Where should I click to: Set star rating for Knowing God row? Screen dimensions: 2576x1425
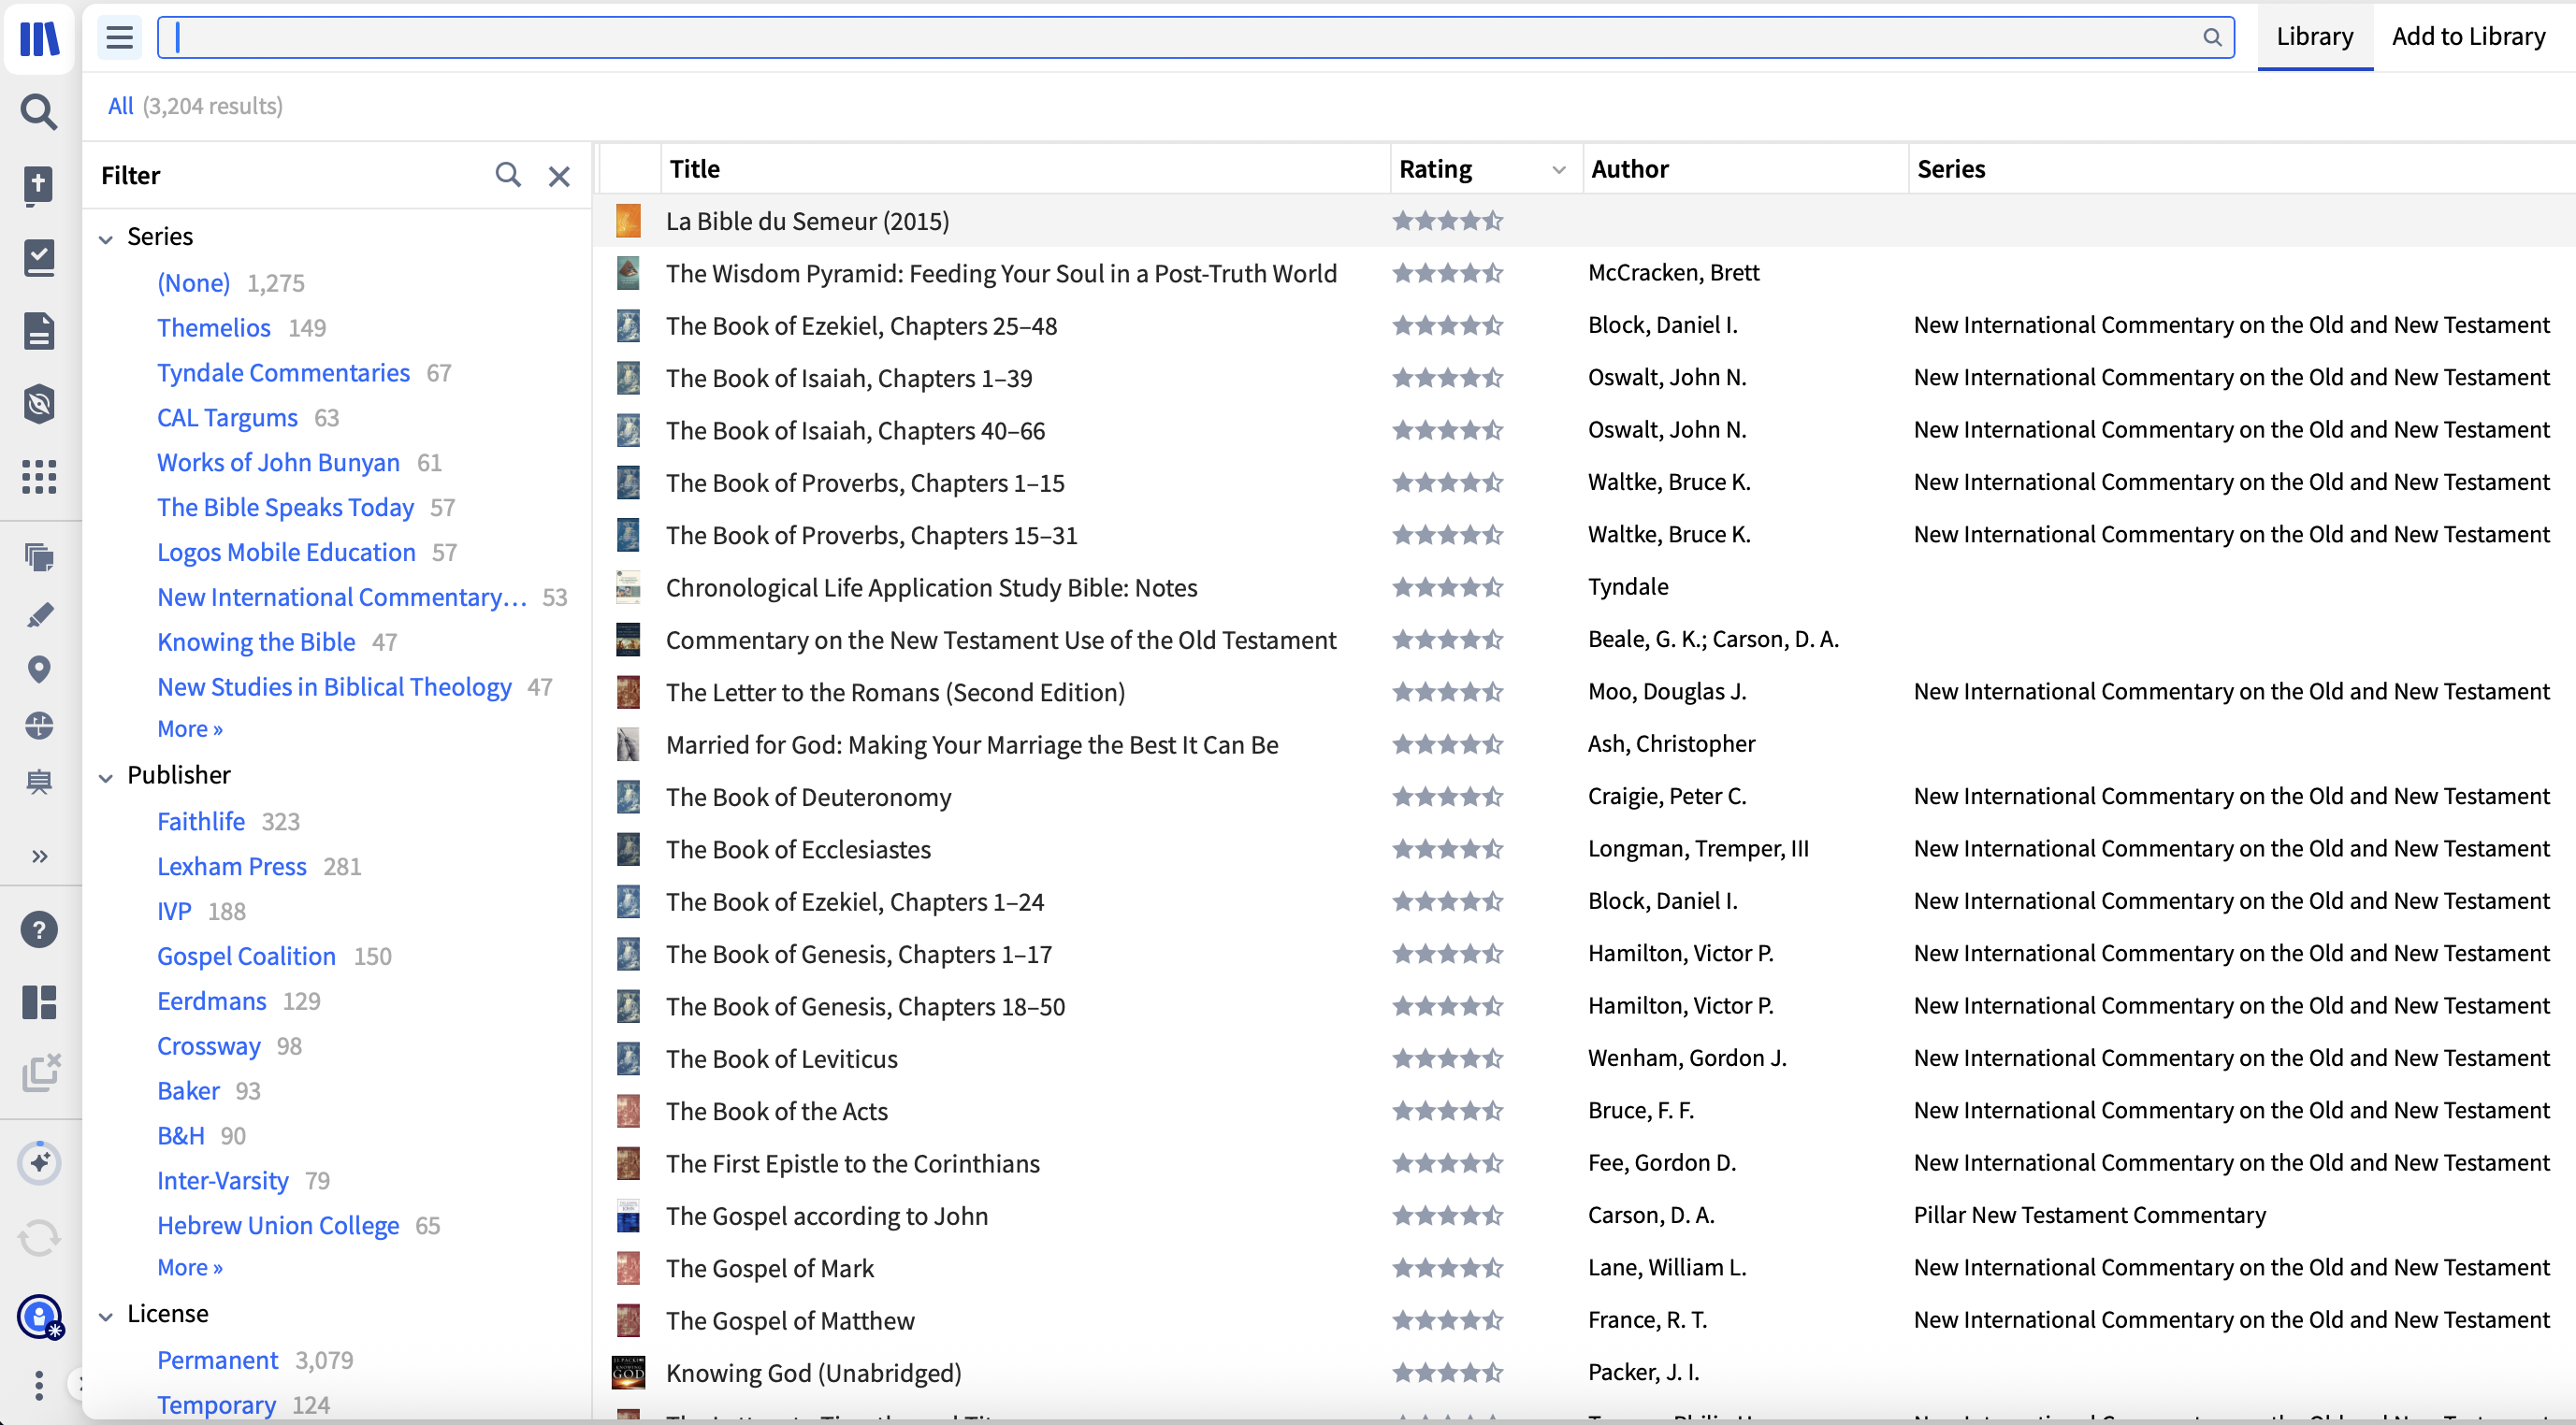click(x=1447, y=1373)
